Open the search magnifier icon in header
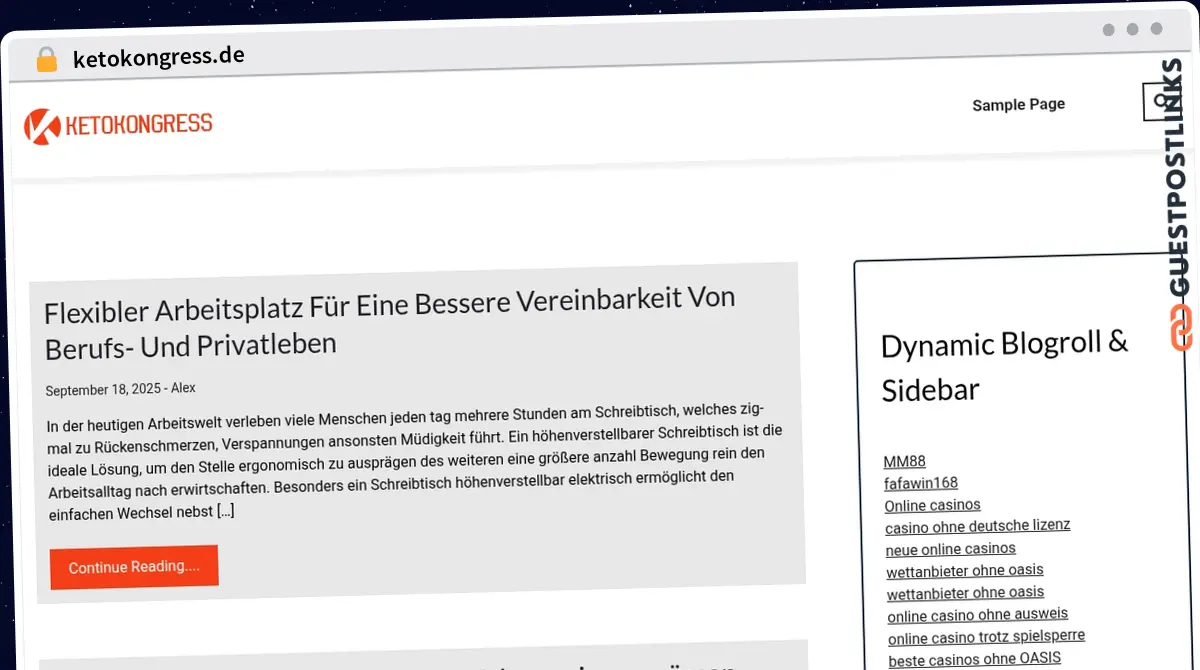 tap(1158, 100)
